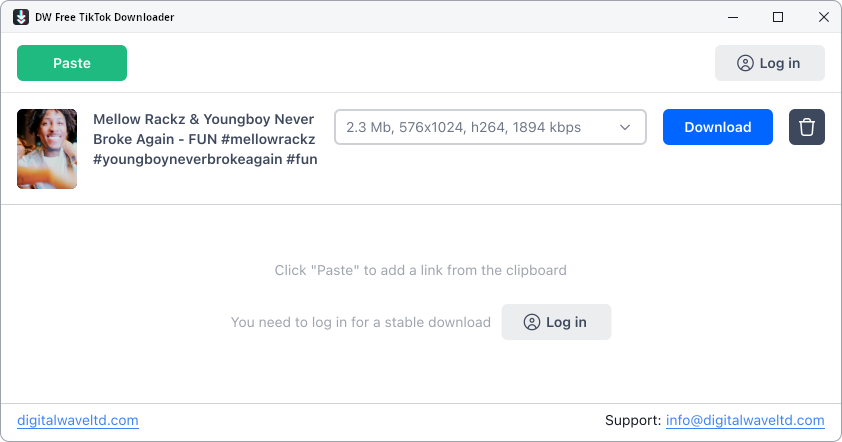Click Log in beside stable download message

coord(556,322)
